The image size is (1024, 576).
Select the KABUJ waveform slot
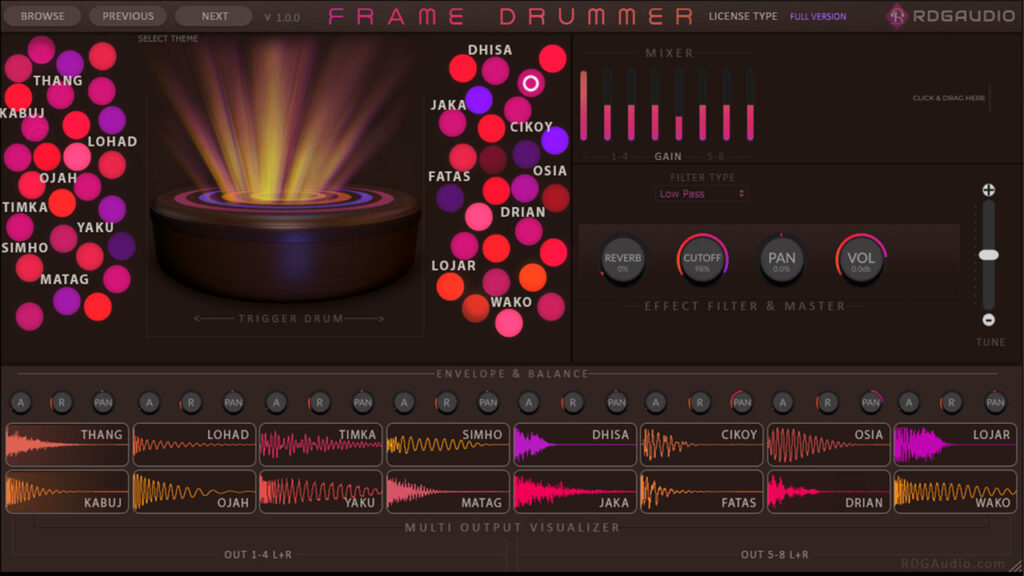tap(67, 492)
